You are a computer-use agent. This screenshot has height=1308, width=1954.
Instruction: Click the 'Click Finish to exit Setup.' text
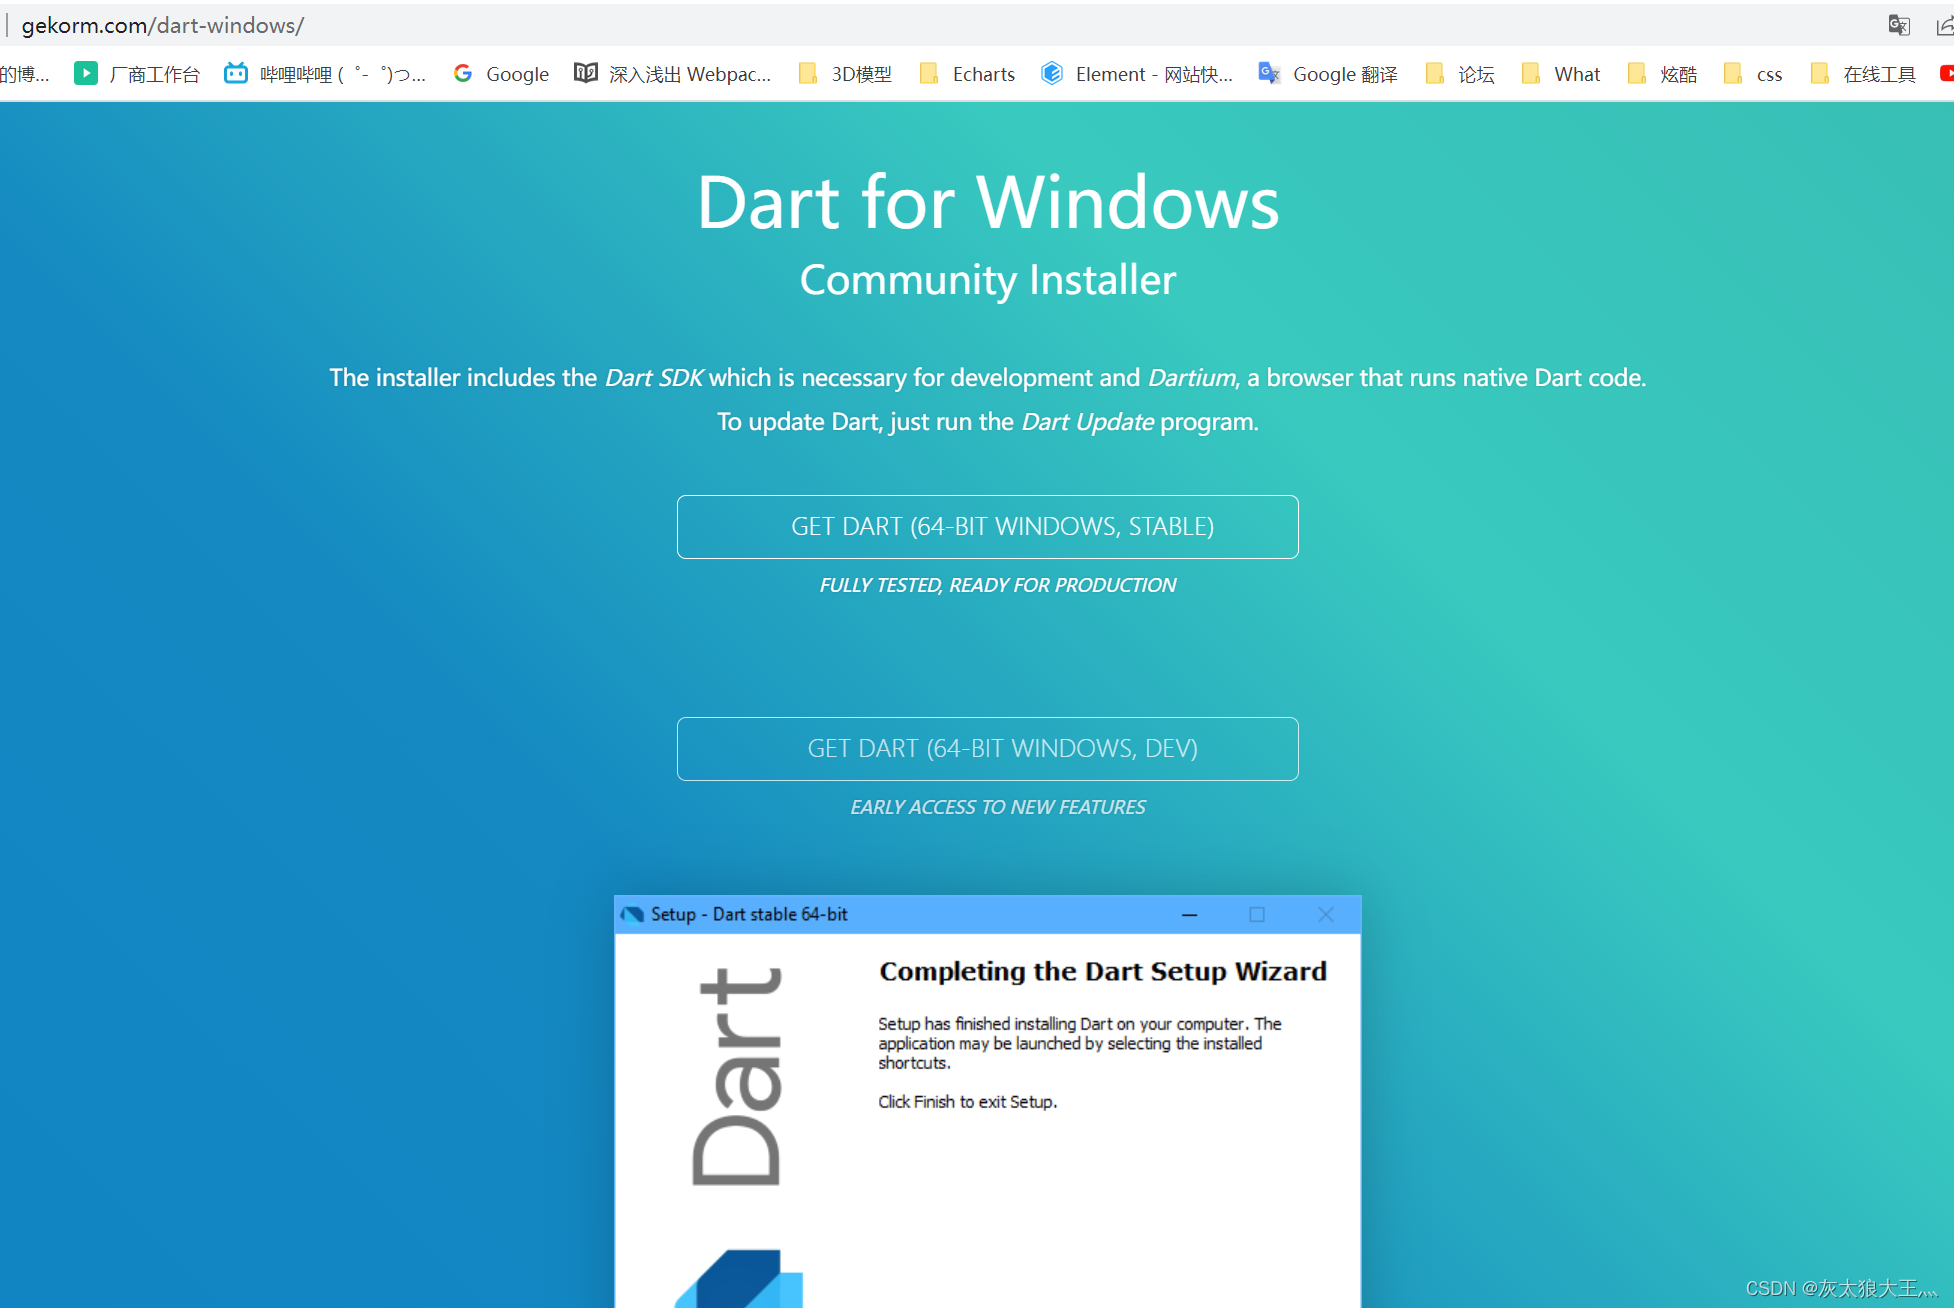[x=967, y=1102]
